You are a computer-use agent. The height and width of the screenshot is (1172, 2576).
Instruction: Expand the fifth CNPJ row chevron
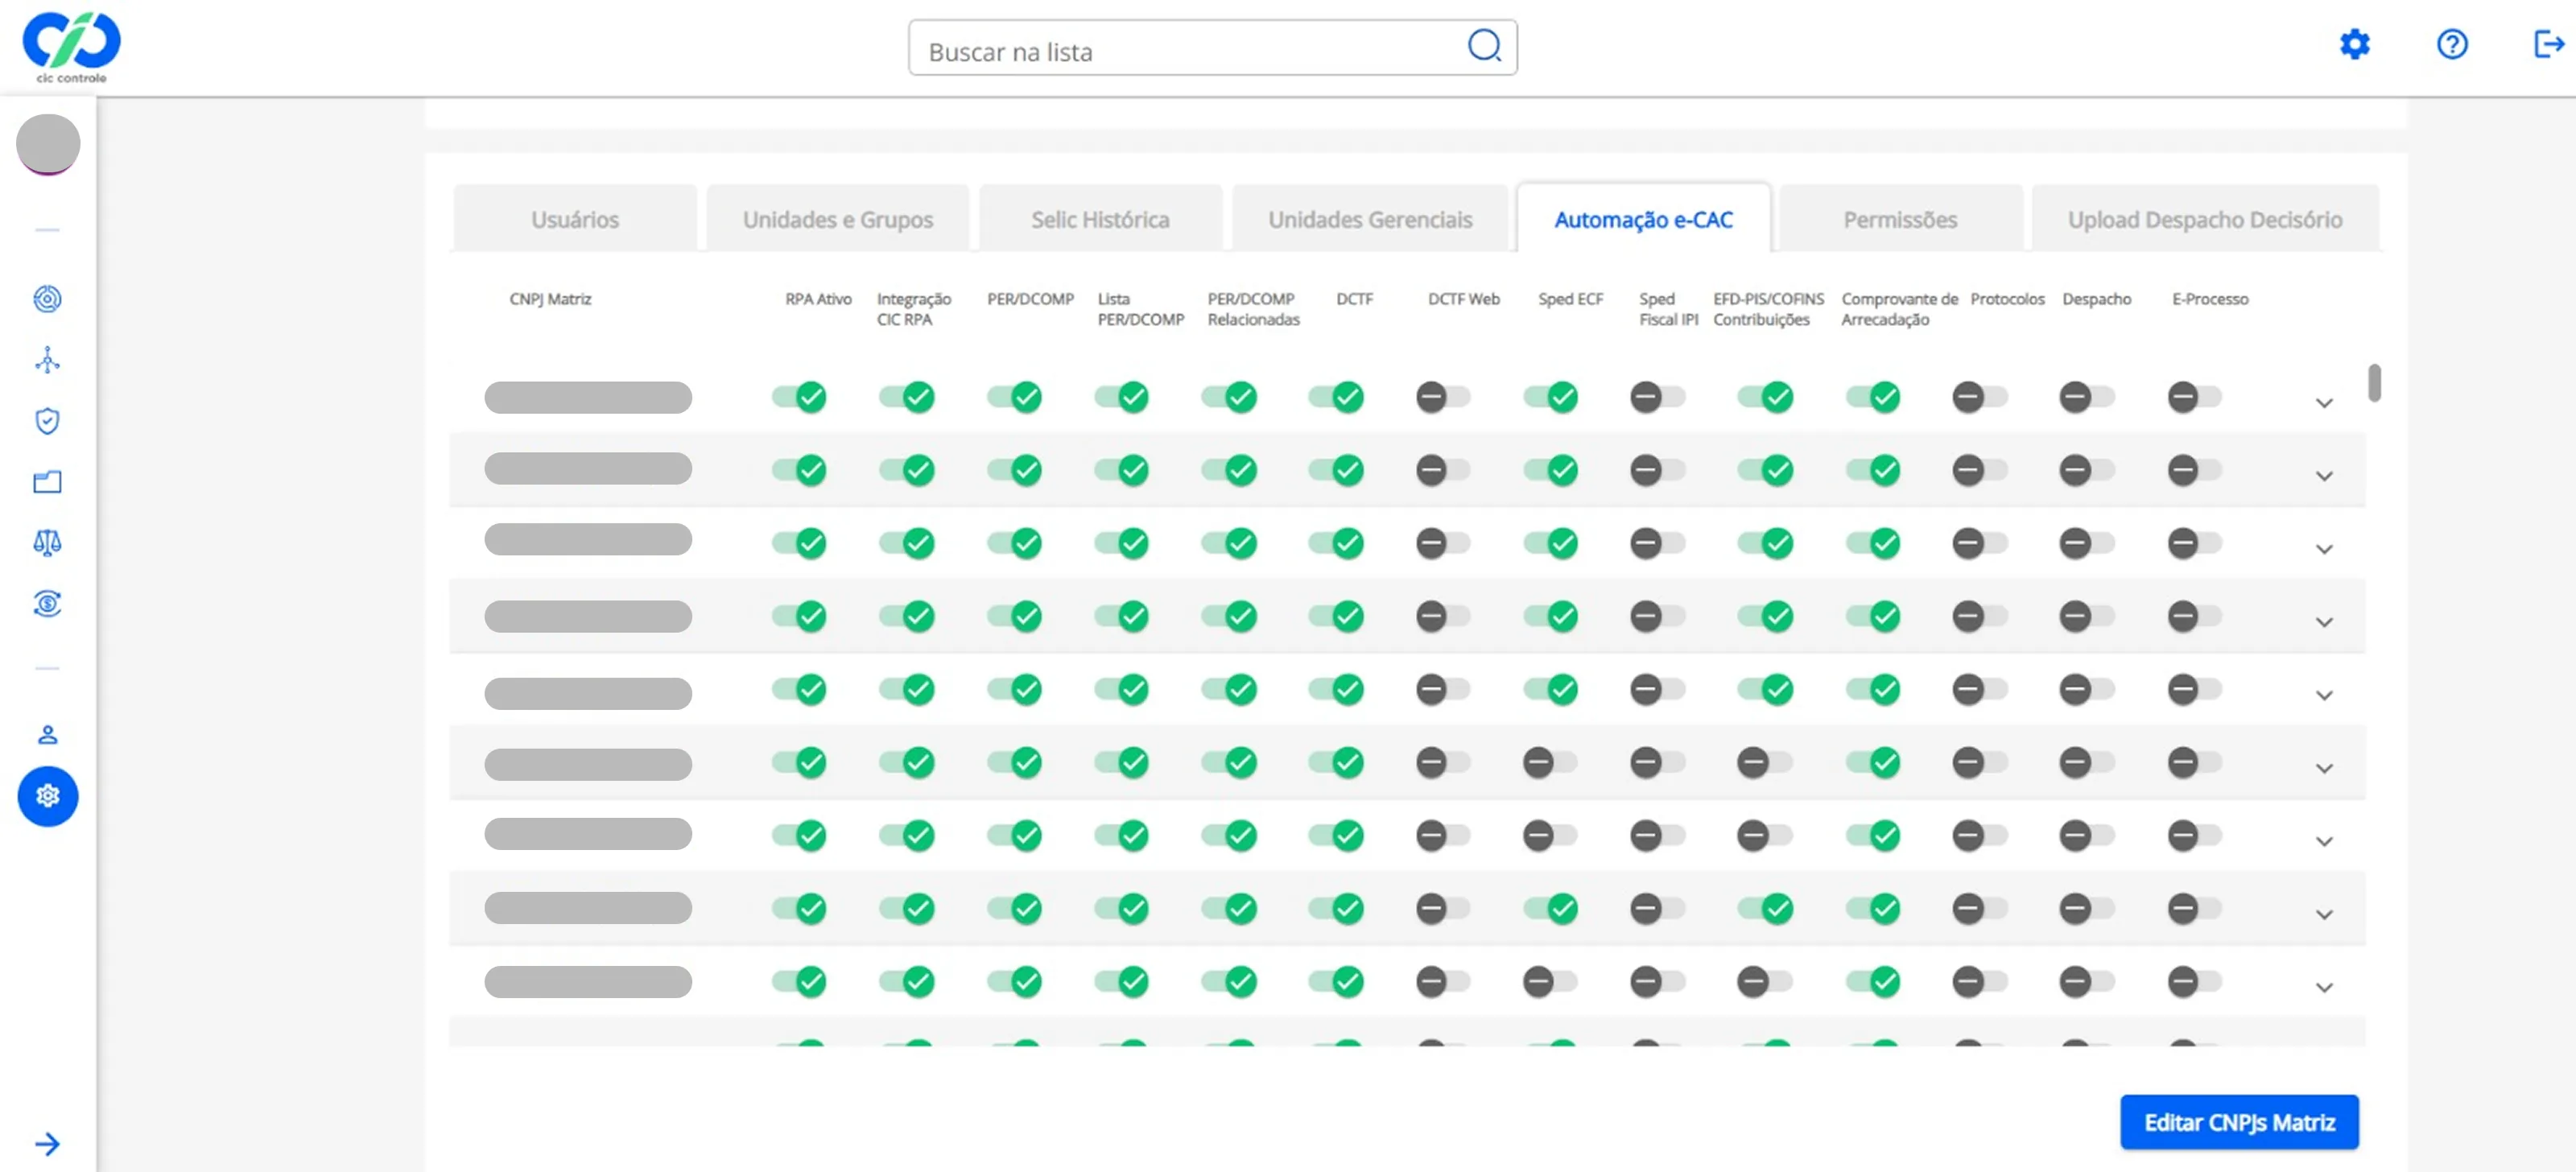pos(2324,695)
